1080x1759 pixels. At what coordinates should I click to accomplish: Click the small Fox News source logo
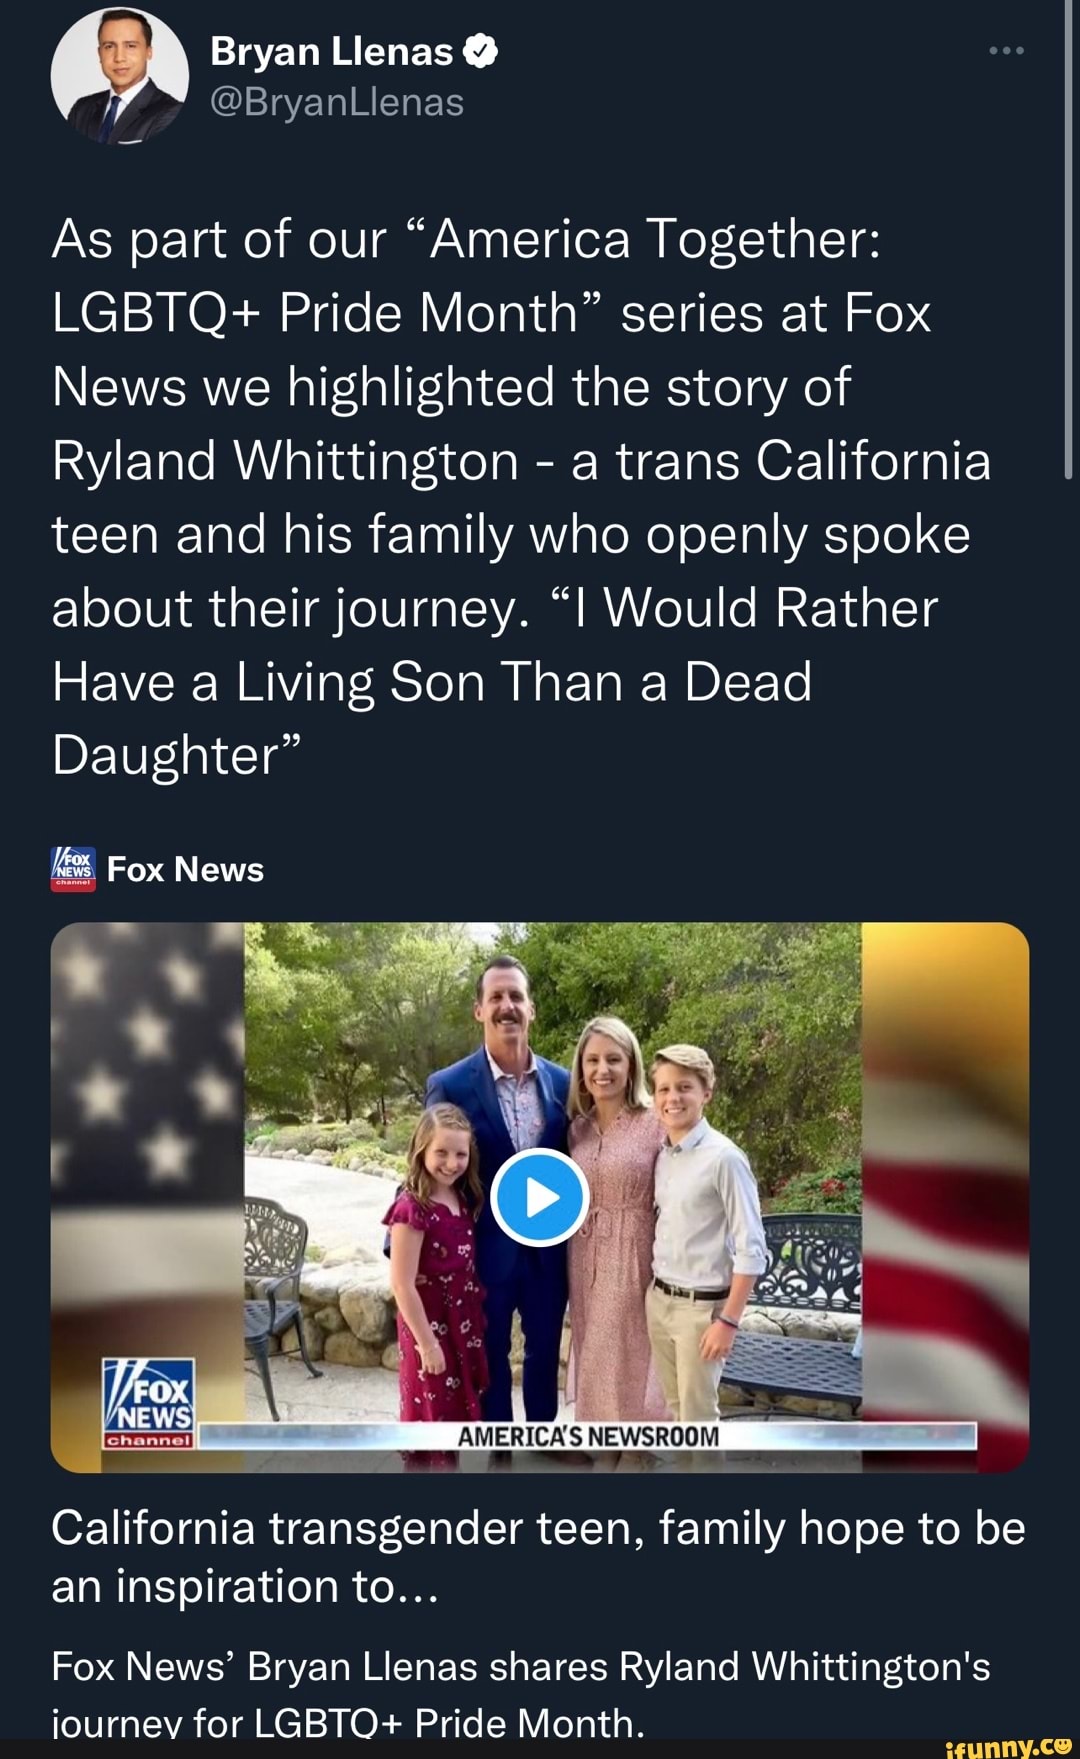[x=74, y=869]
